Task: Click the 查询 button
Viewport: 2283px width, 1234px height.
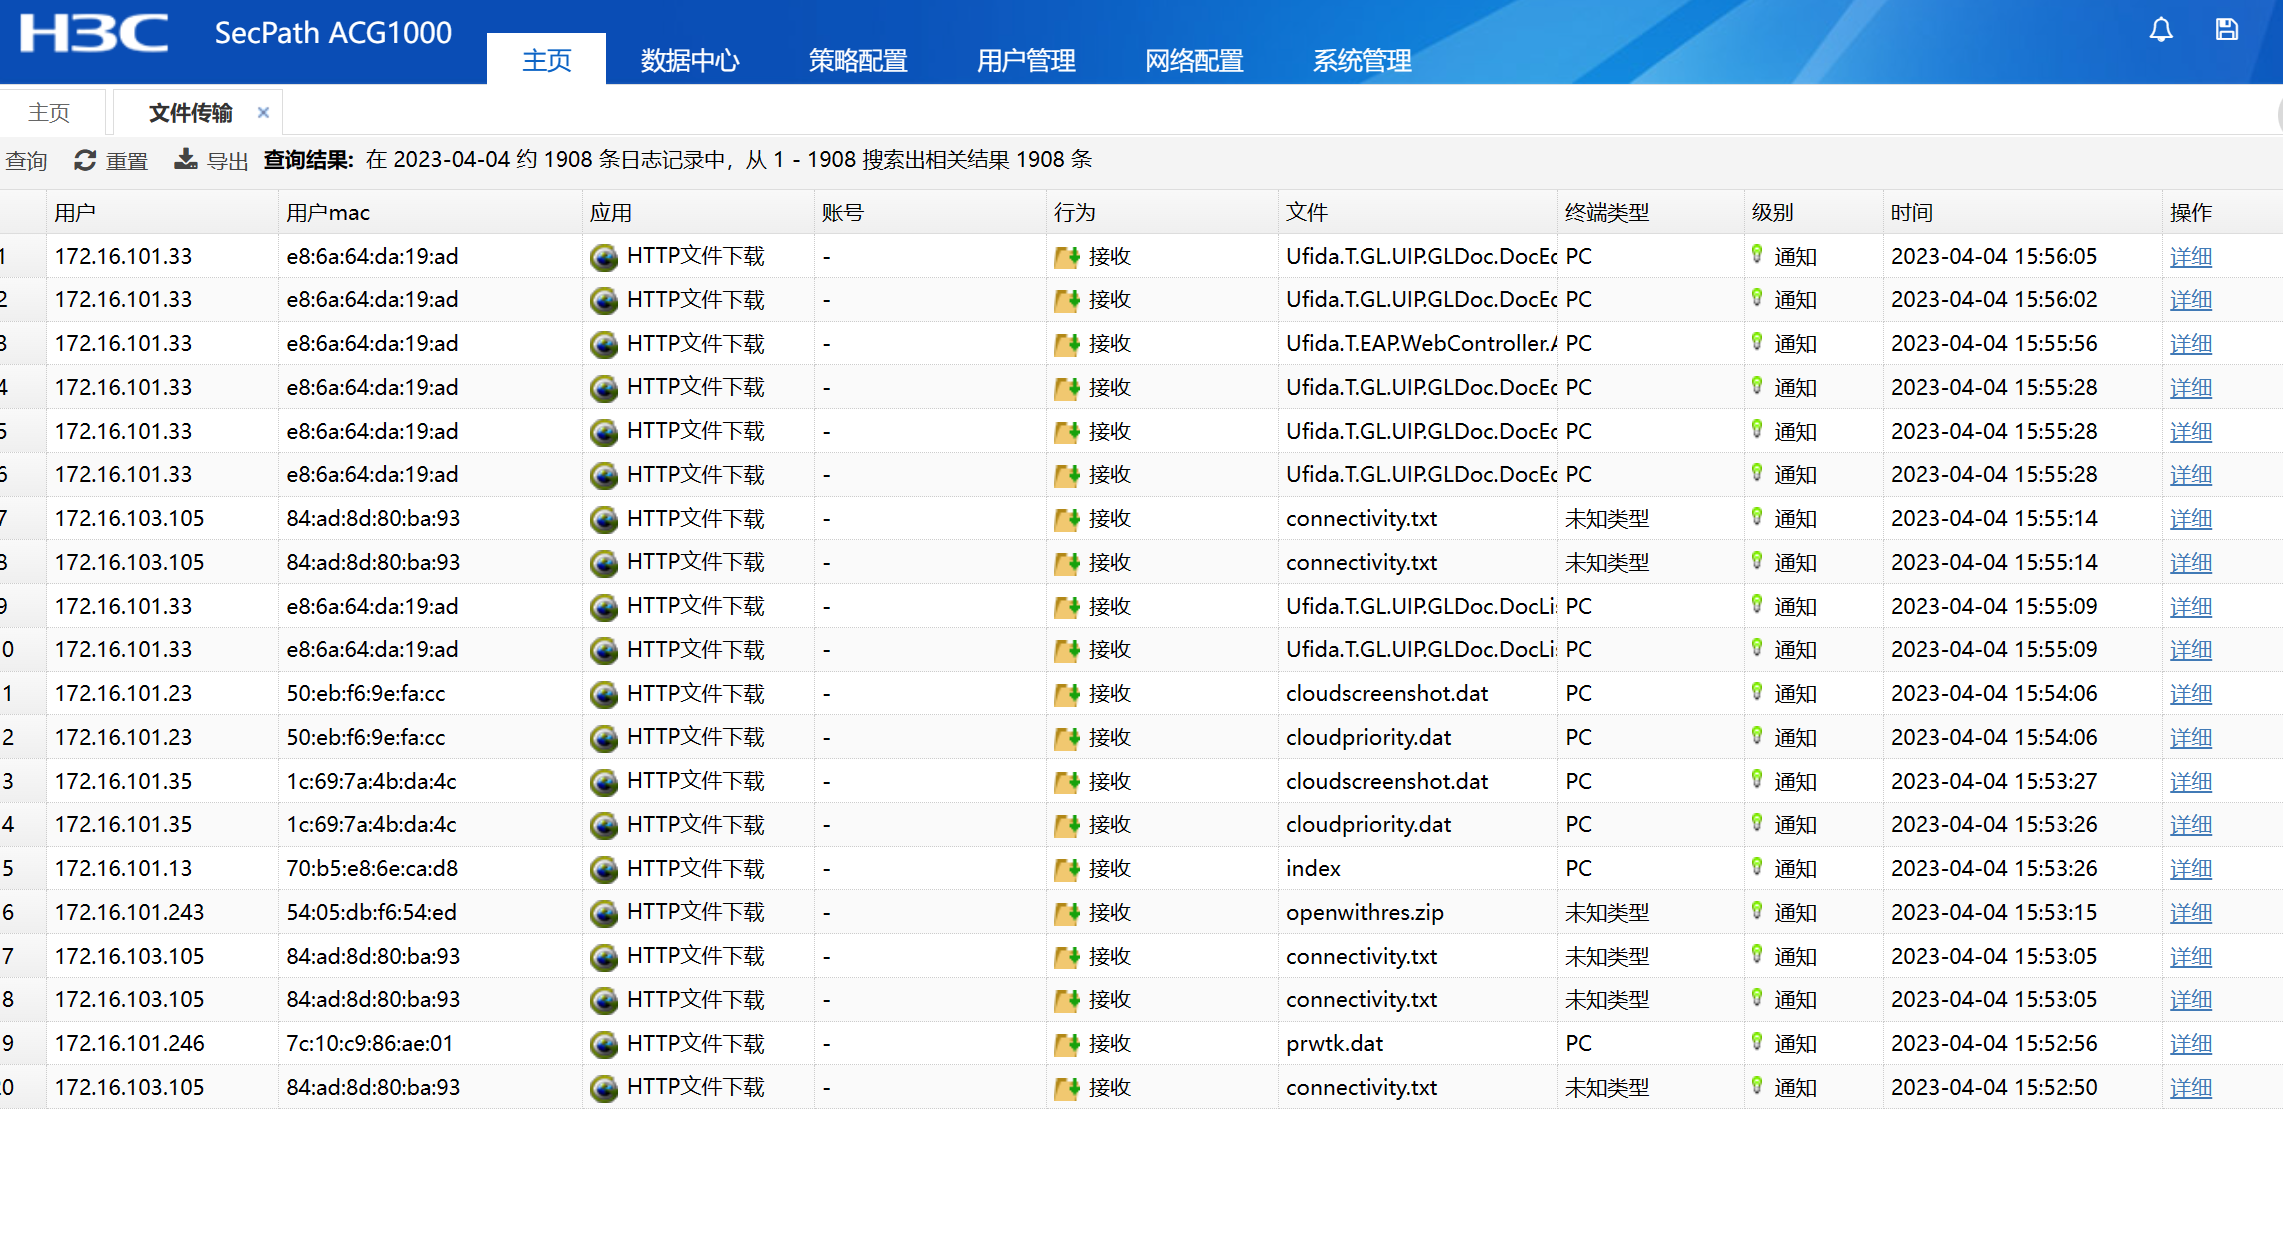Action: tap(26, 161)
